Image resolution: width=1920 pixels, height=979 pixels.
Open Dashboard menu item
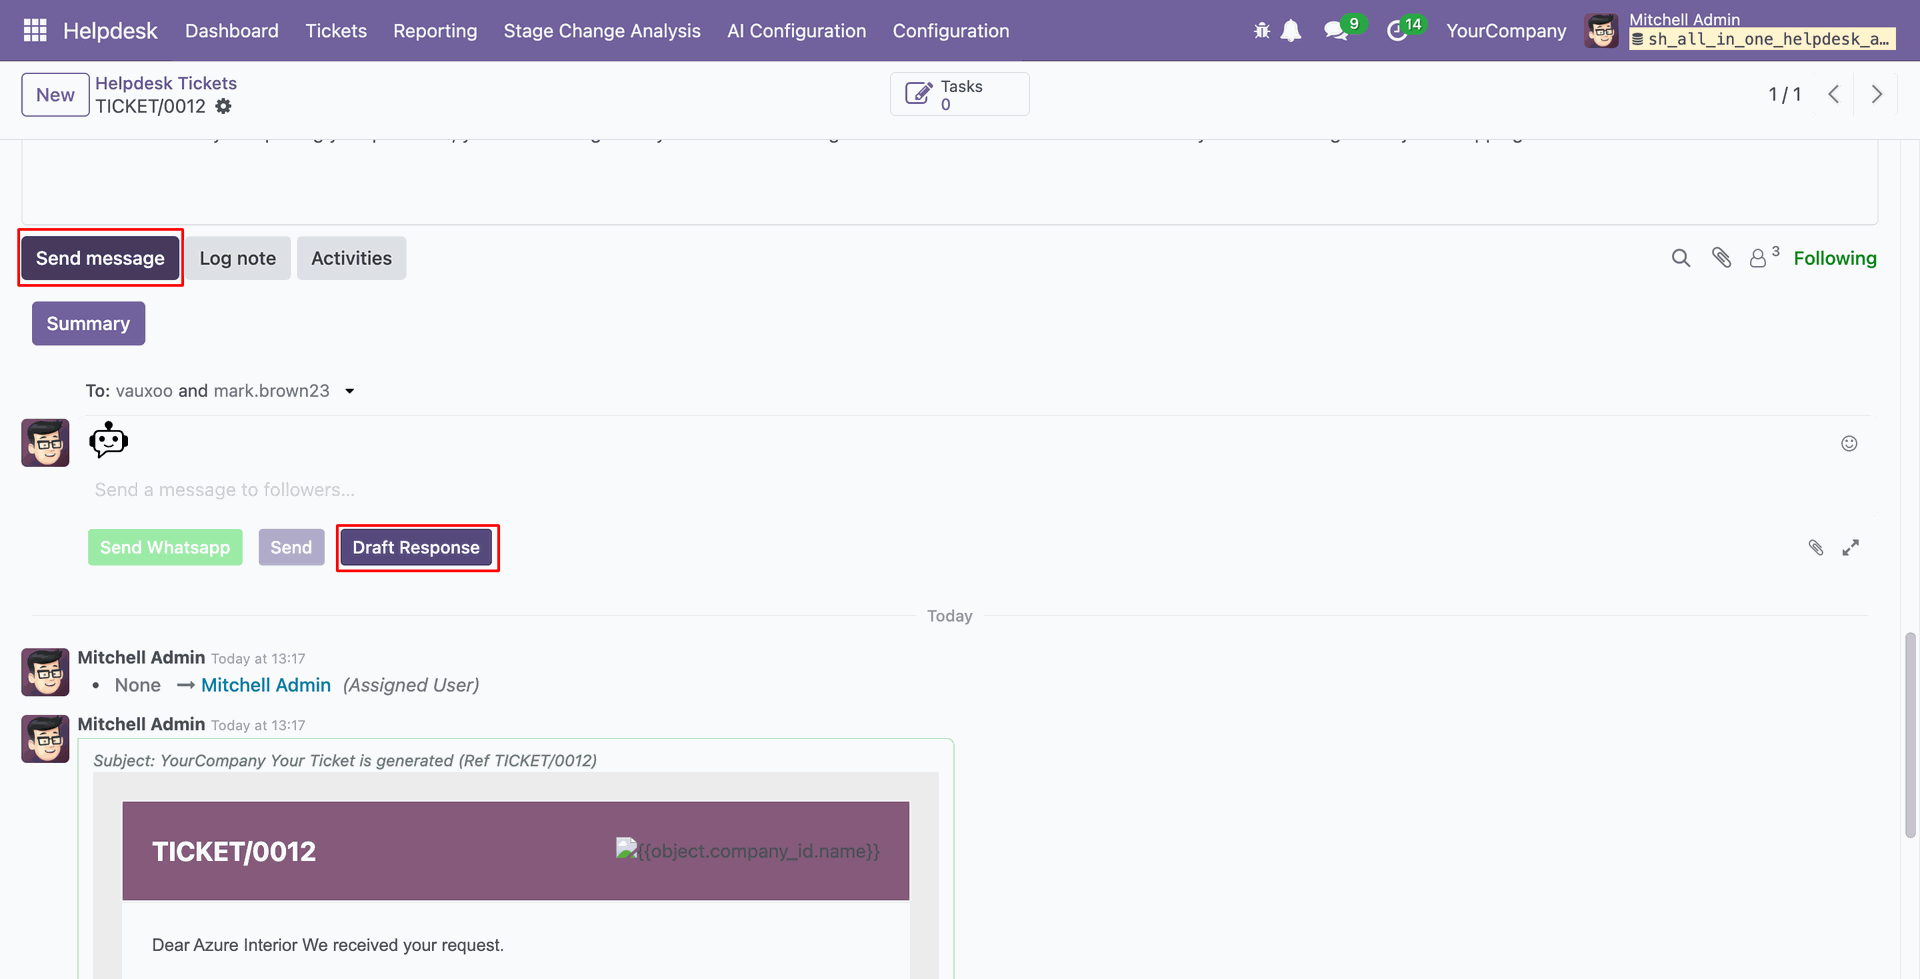tap(232, 31)
